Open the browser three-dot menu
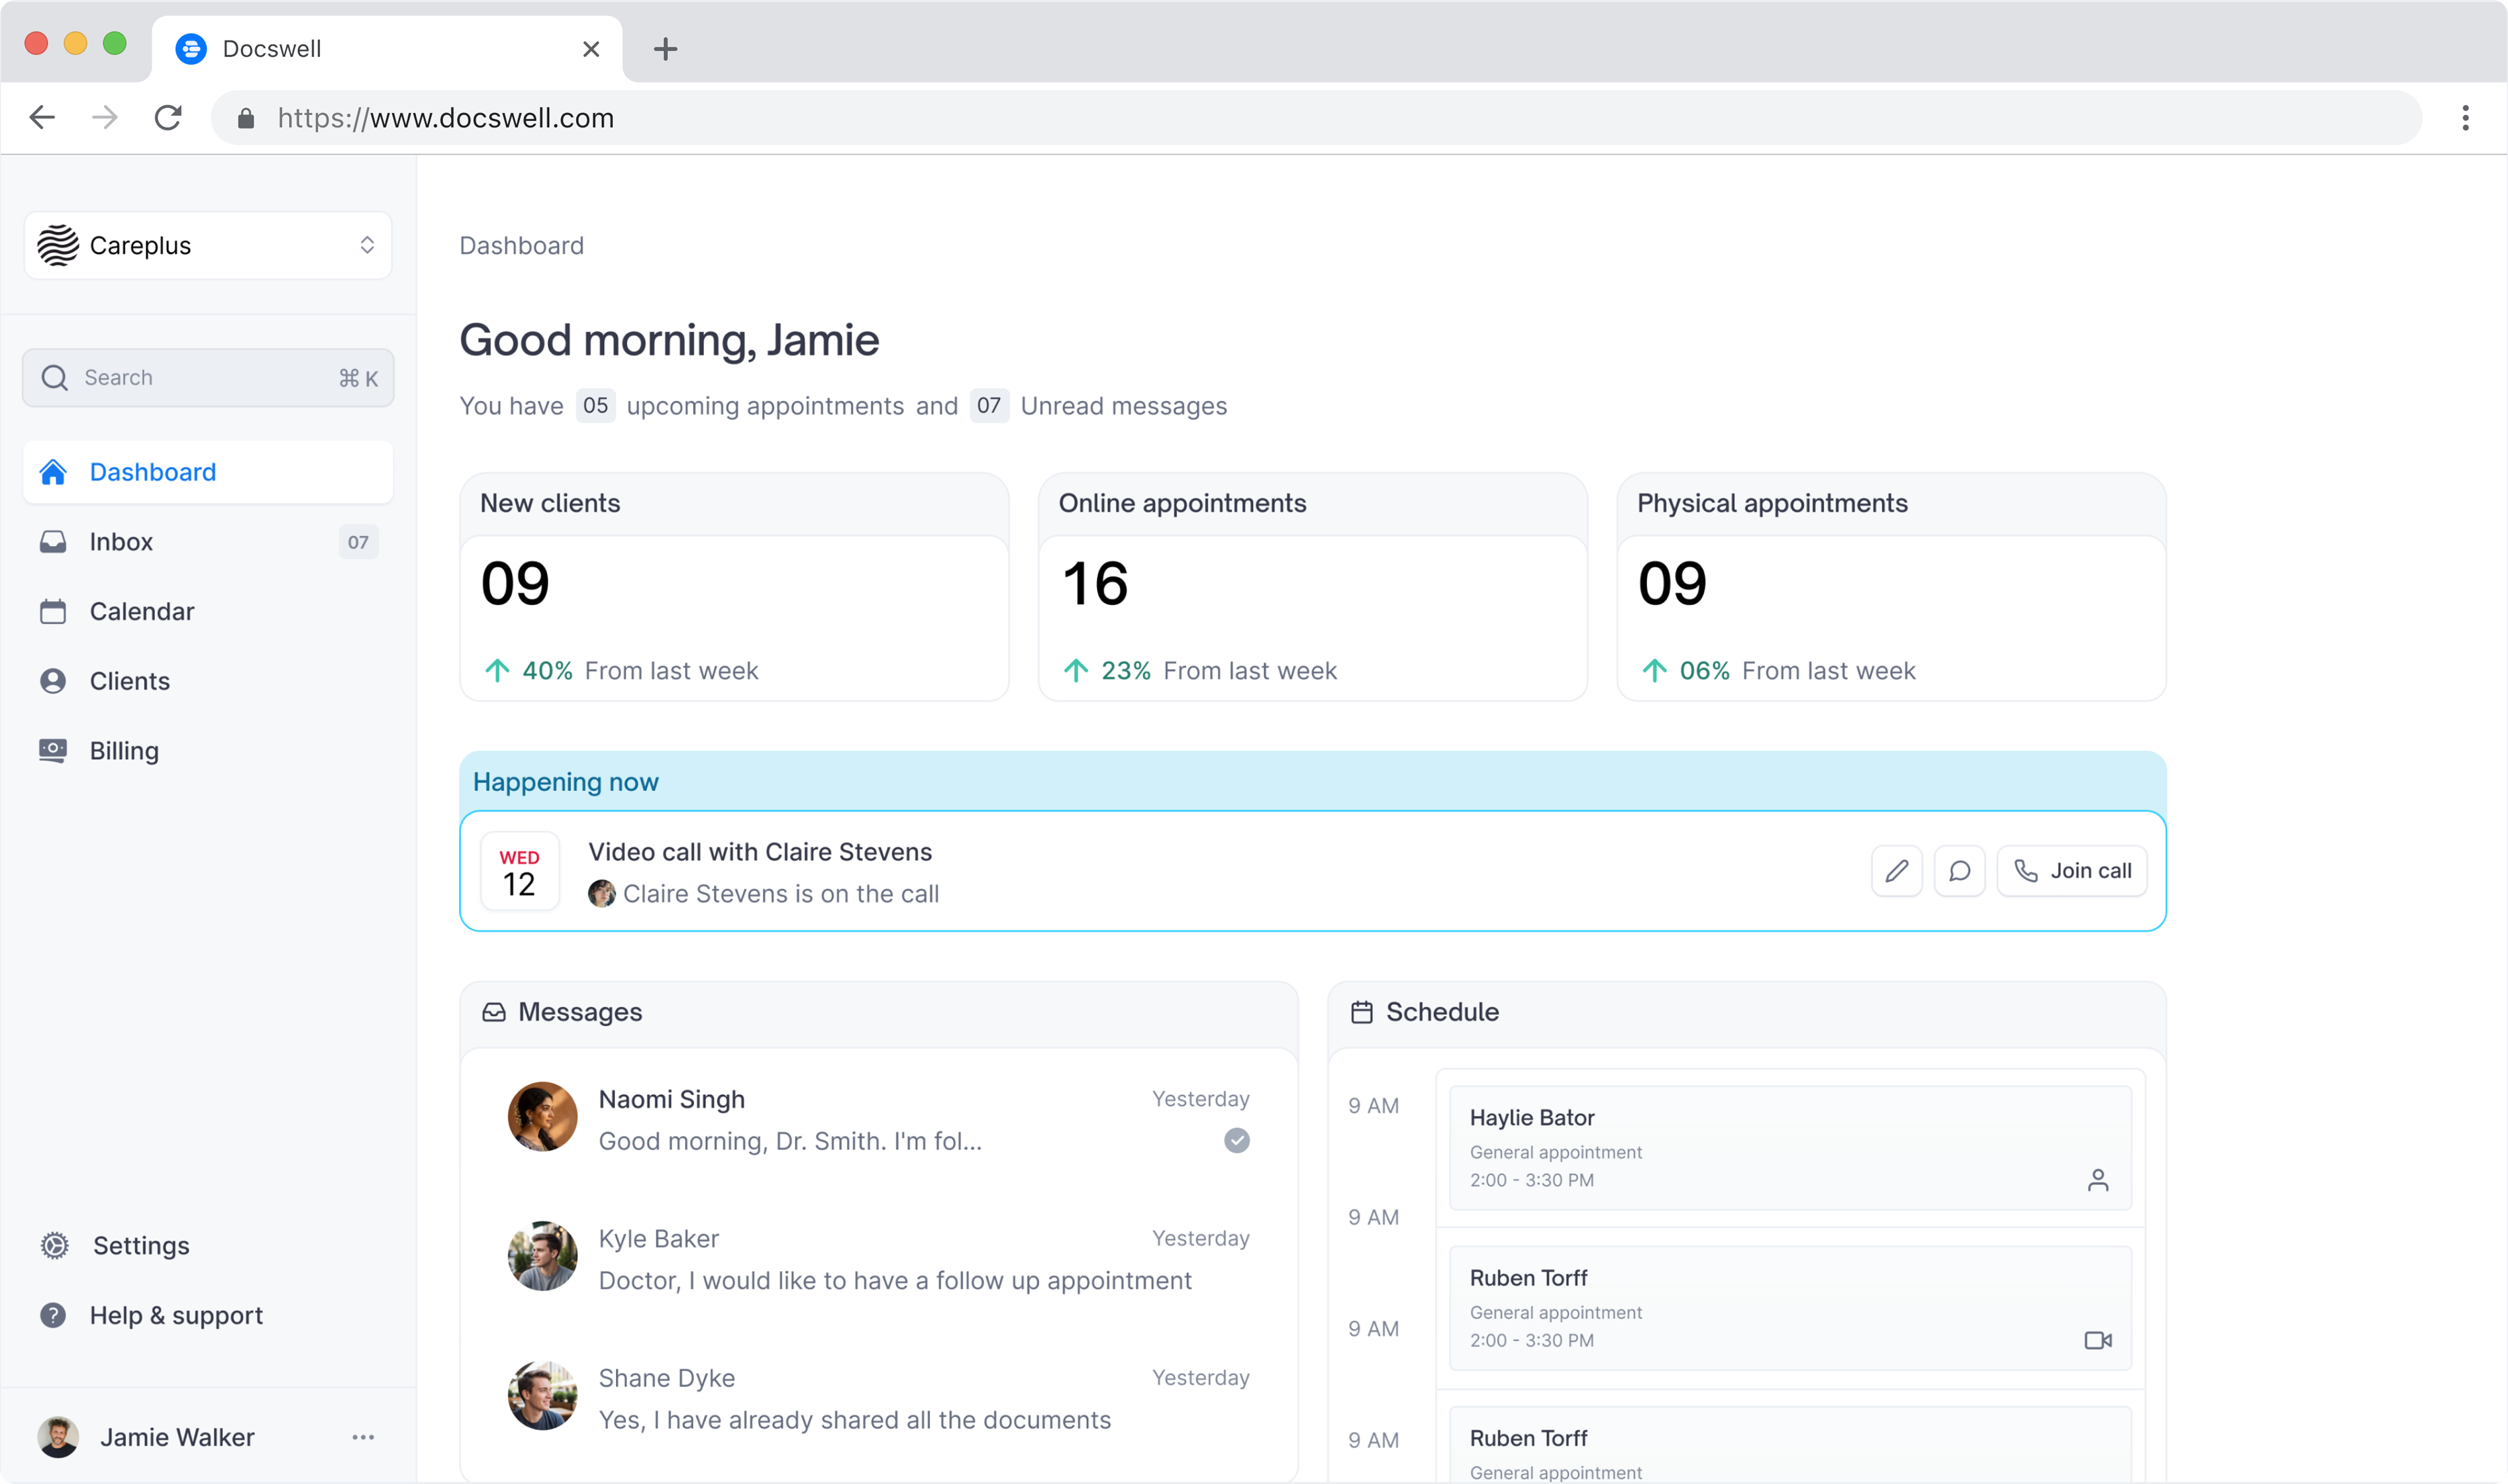The image size is (2508, 1484). pyautogui.click(x=2465, y=118)
